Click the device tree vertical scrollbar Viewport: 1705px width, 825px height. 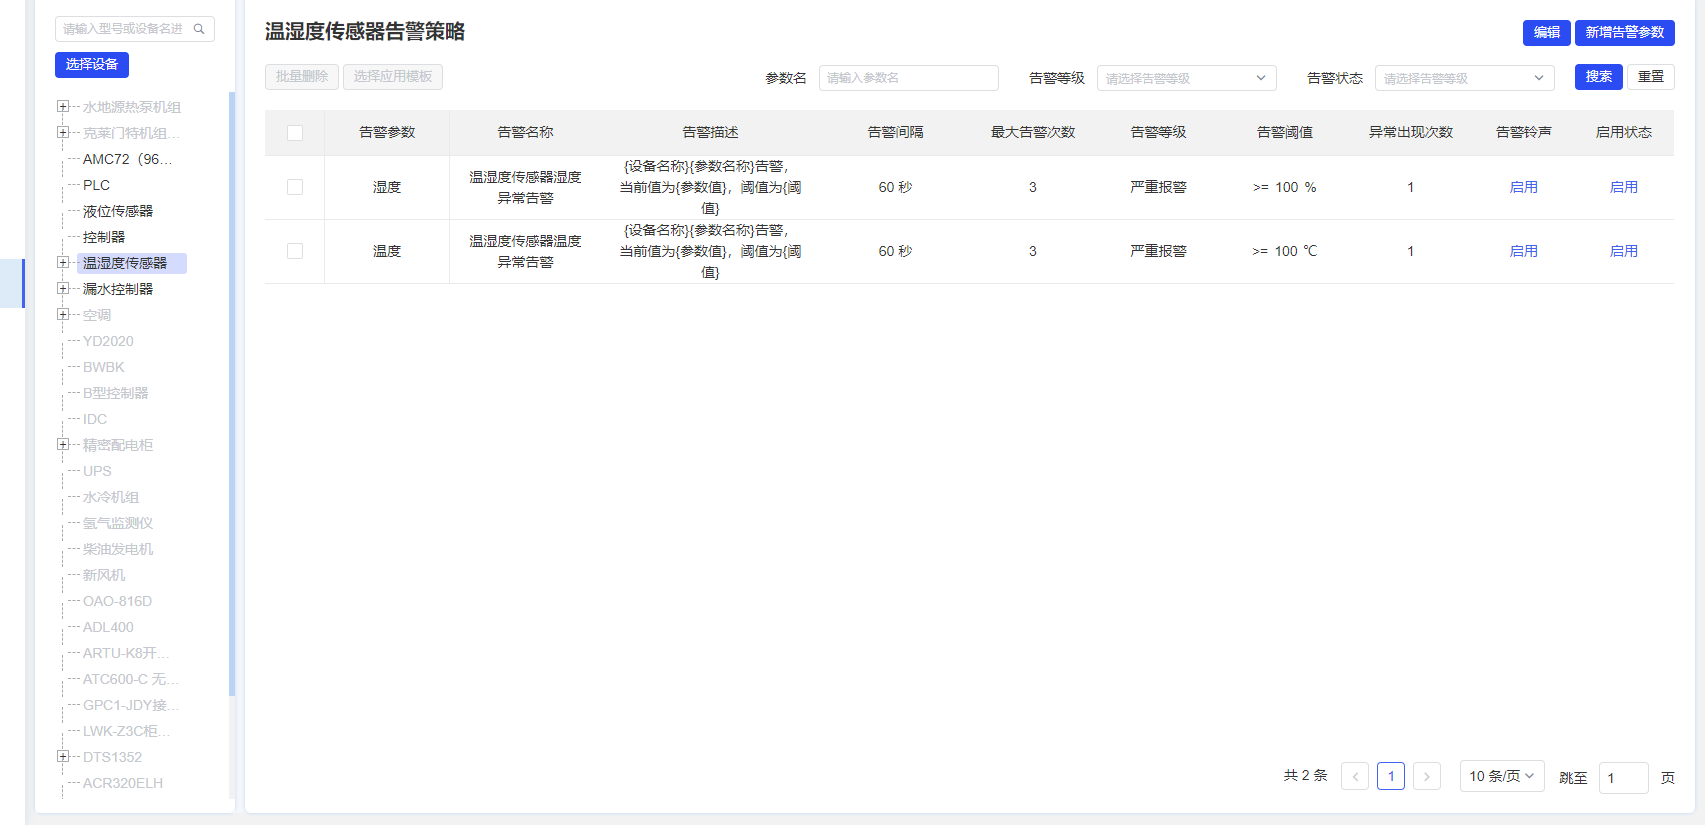(x=232, y=394)
